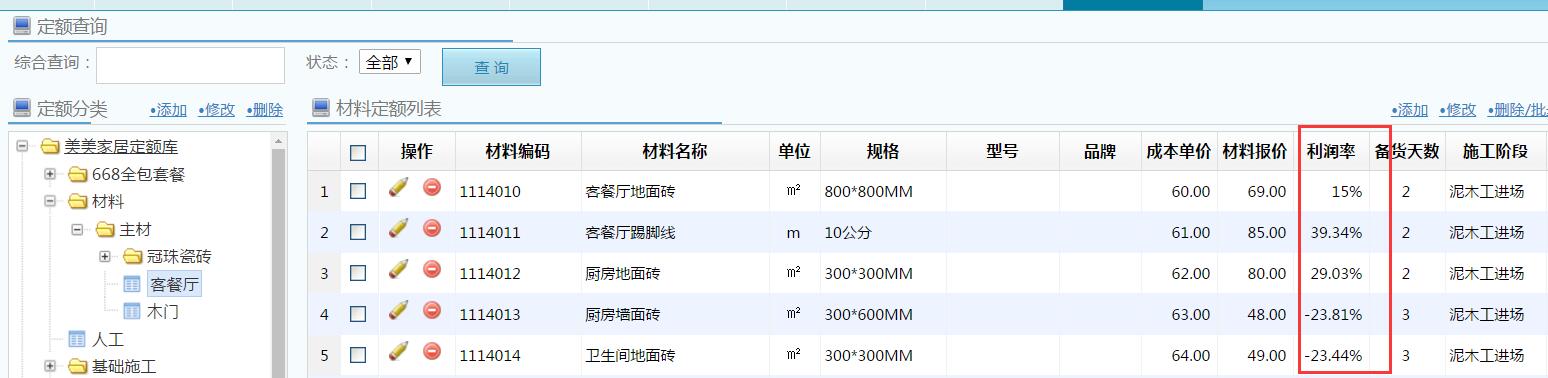Click the 查询 search button
Image resolution: width=1548 pixels, height=378 pixels.
click(x=491, y=67)
